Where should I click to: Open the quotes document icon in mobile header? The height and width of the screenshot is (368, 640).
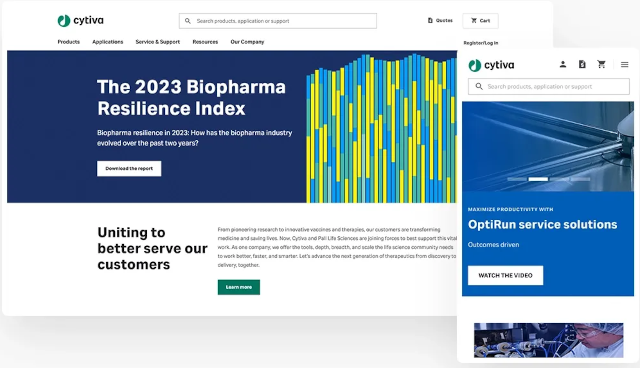click(582, 64)
